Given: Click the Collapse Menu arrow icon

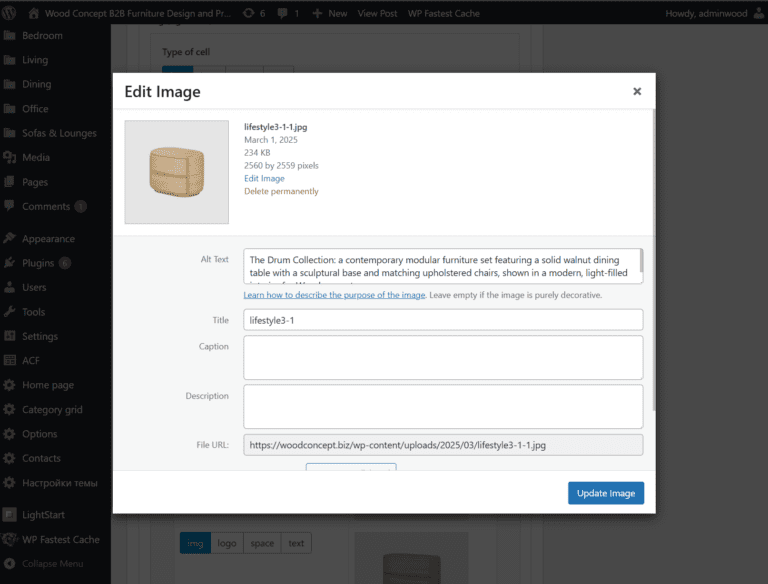Looking at the screenshot, I should point(10,563).
